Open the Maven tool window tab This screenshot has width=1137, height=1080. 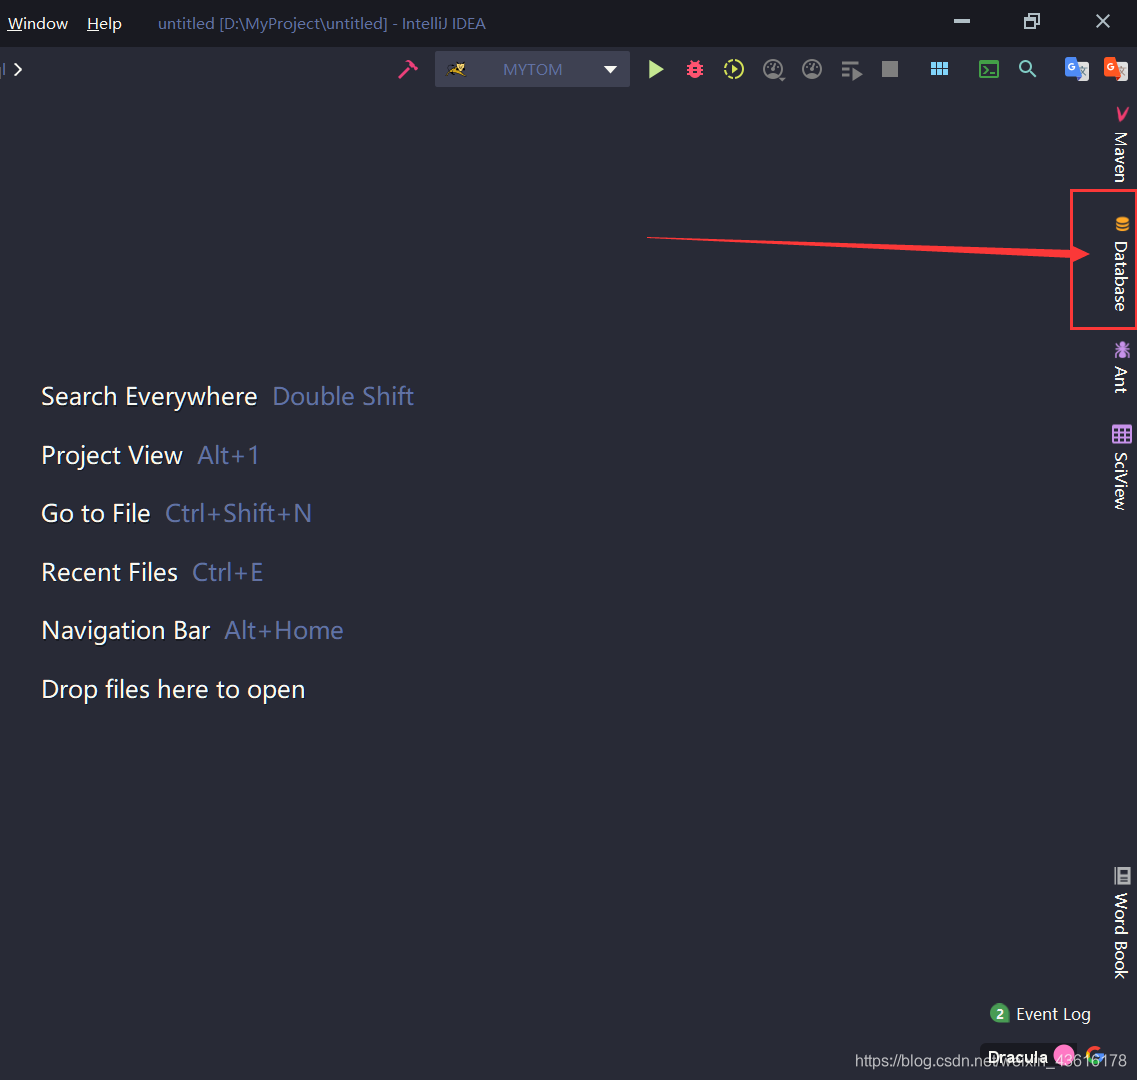point(1121,144)
